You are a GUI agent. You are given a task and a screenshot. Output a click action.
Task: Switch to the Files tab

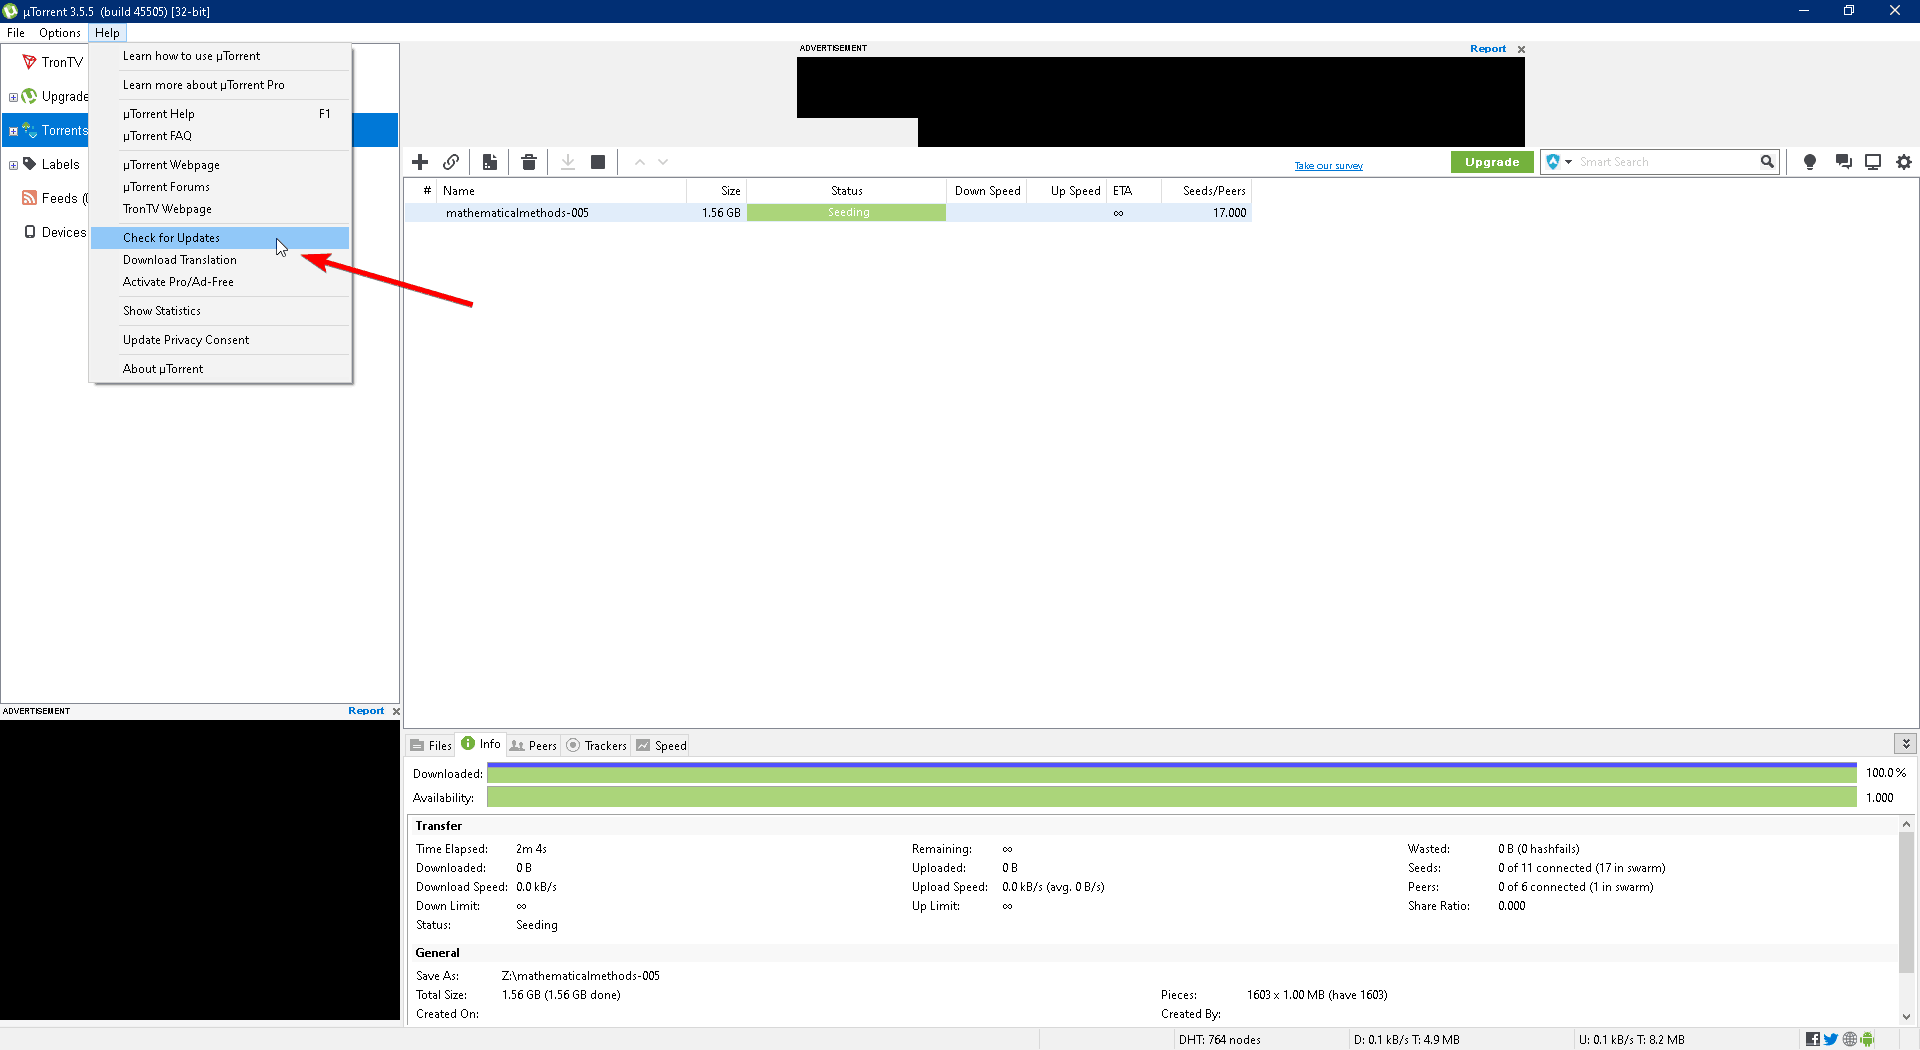[x=431, y=745]
